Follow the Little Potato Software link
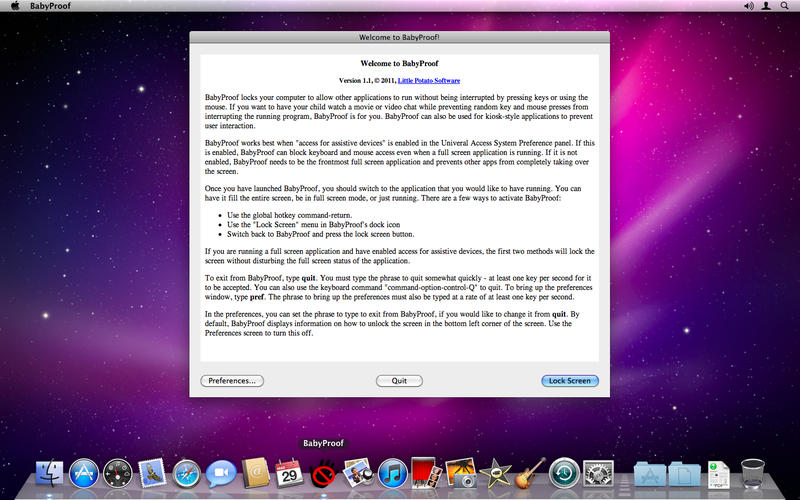The image size is (800, 500). (429, 81)
